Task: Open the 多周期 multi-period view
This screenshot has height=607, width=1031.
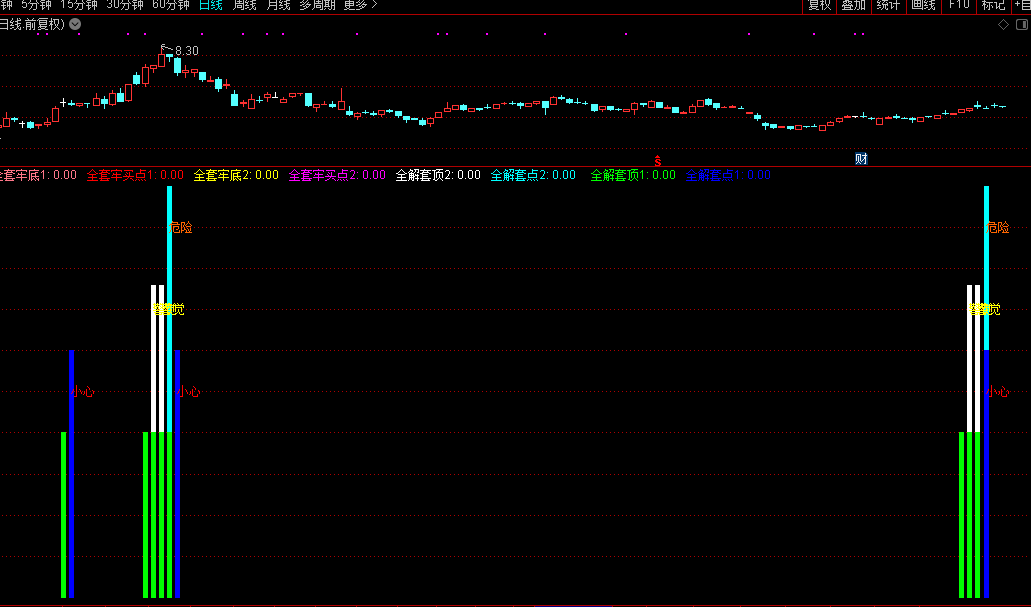Action: pyautogui.click(x=318, y=5)
